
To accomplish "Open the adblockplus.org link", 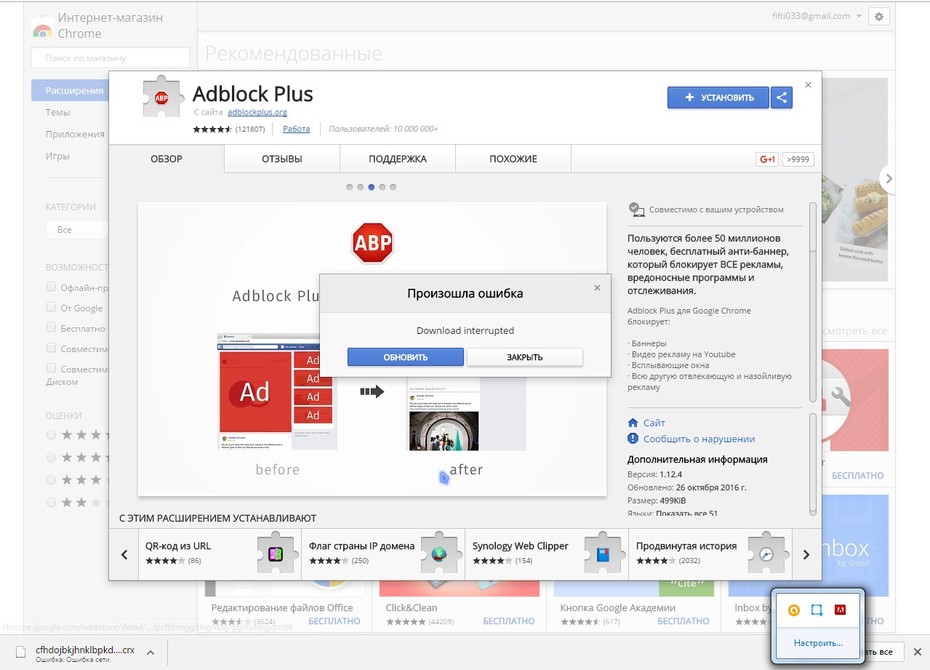I will point(257,111).
